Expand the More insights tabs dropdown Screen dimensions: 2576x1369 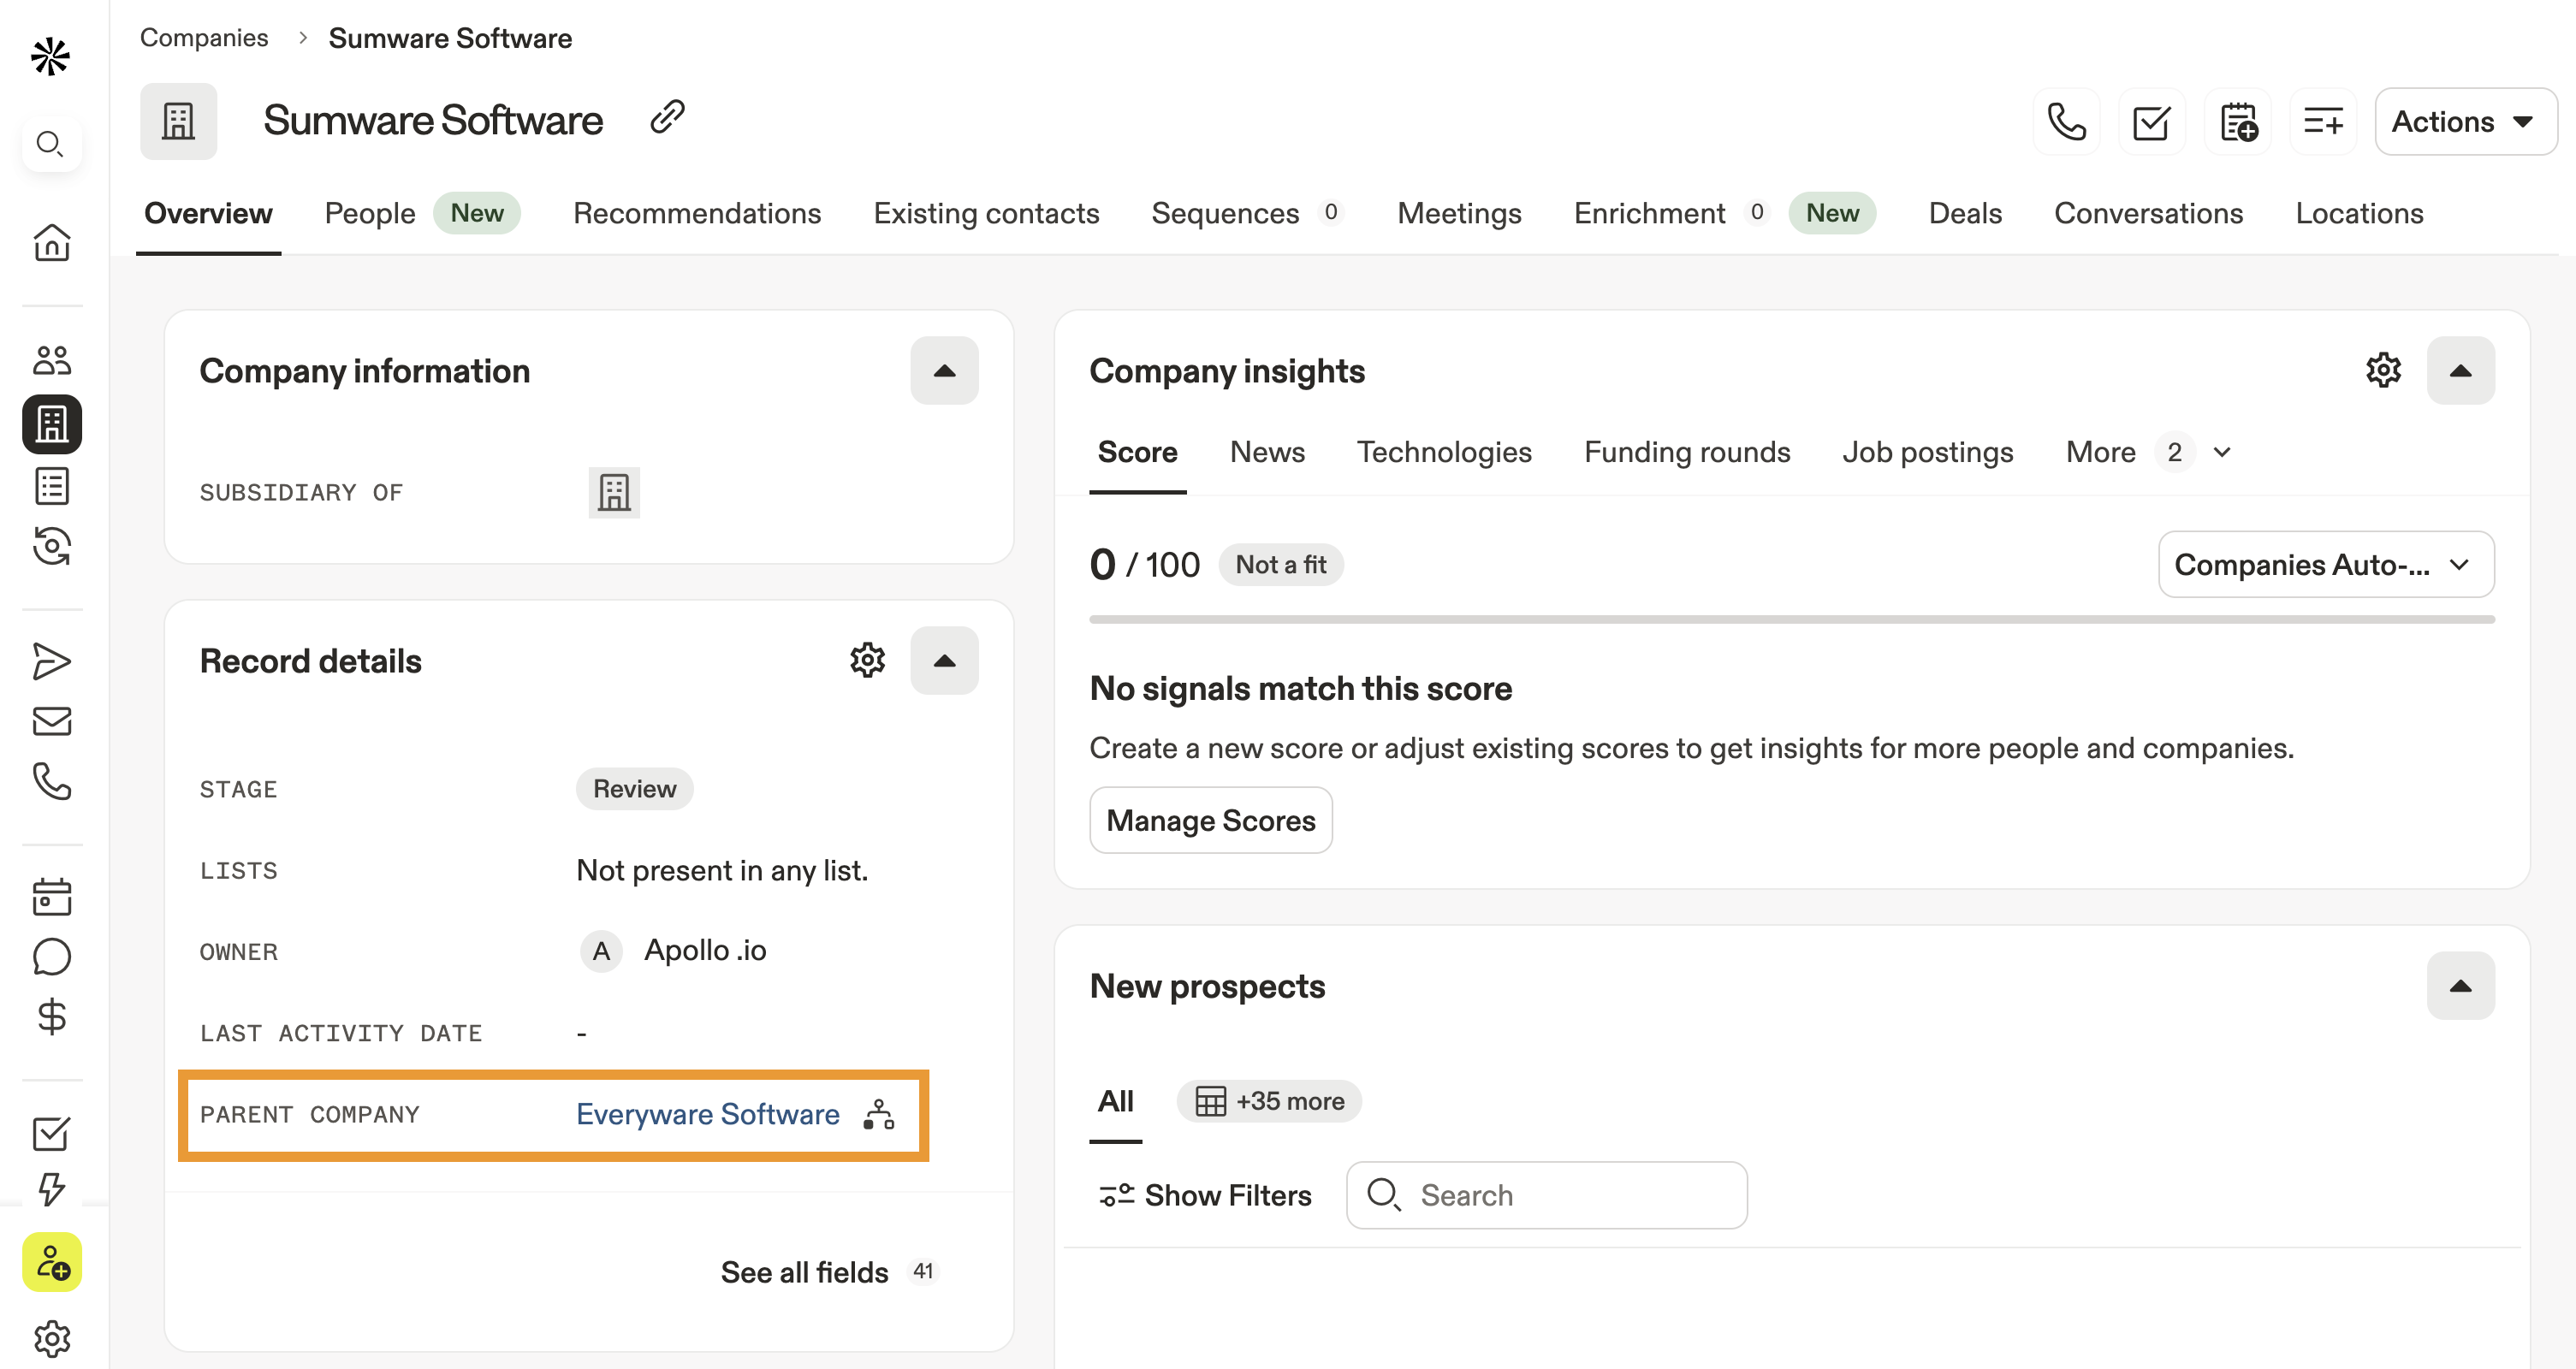(2148, 452)
